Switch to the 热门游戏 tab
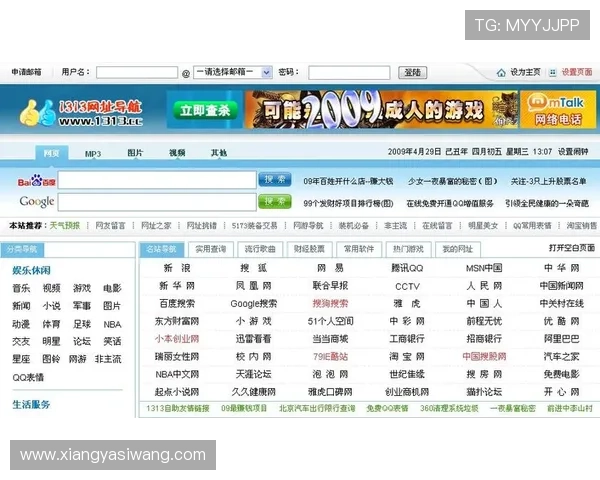Screen dimensions: 600x480 (x=408, y=250)
